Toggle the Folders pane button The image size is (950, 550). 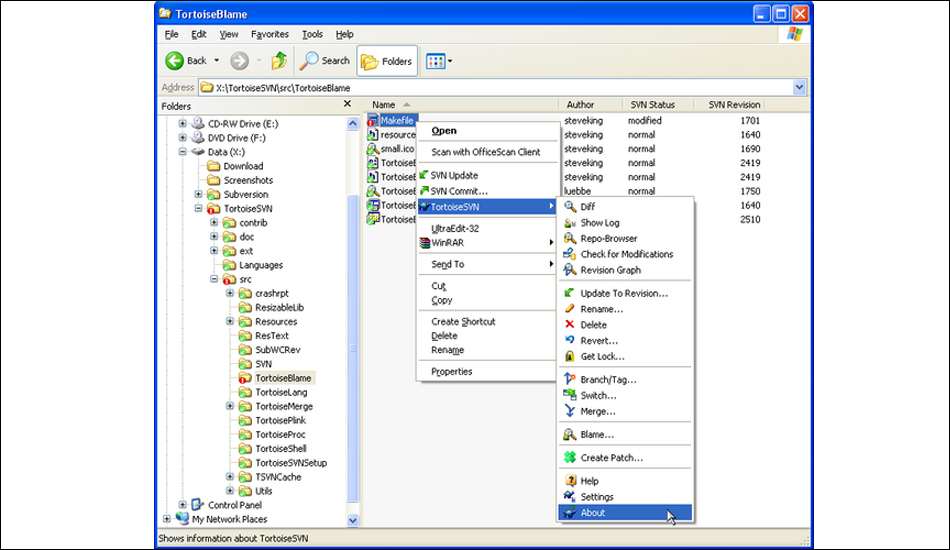(x=387, y=61)
